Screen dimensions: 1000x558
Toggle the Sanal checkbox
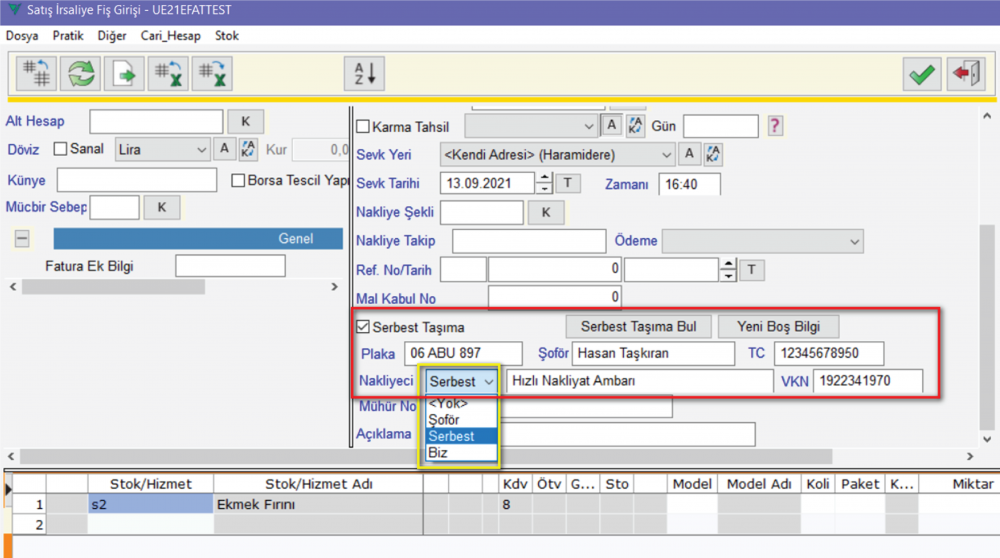pyautogui.click(x=60, y=150)
